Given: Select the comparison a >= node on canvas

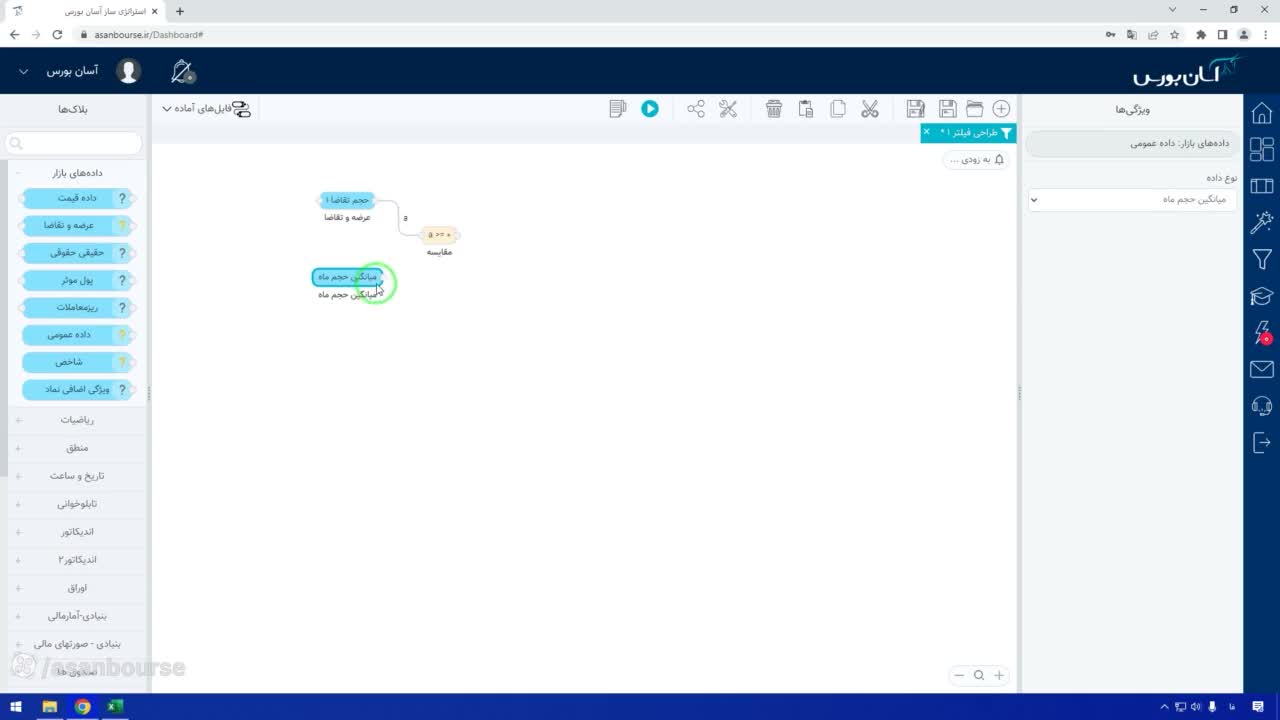Looking at the screenshot, I should pos(439,235).
